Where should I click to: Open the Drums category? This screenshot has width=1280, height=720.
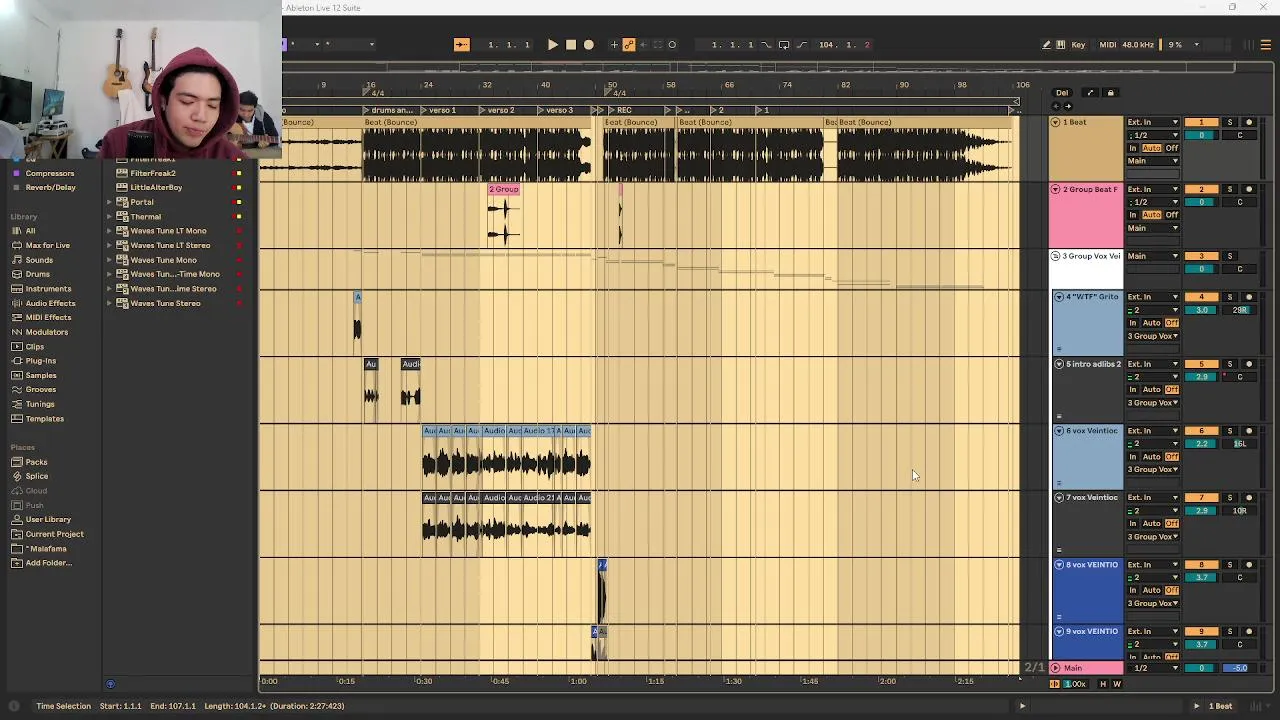[x=37, y=274]
